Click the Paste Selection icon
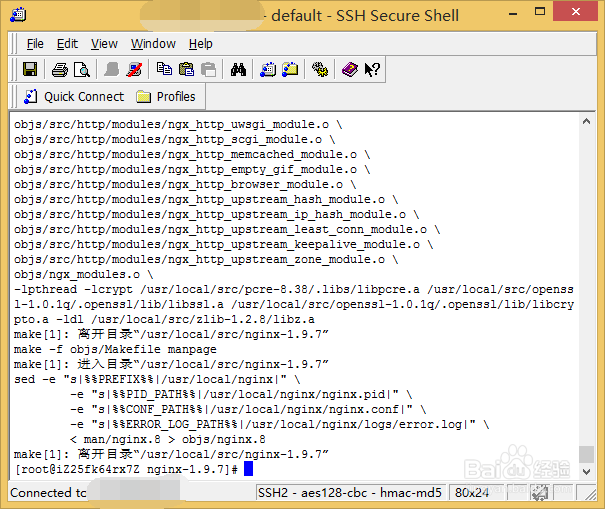Viewport: 605px width, 509px height. tap(209, 69)
